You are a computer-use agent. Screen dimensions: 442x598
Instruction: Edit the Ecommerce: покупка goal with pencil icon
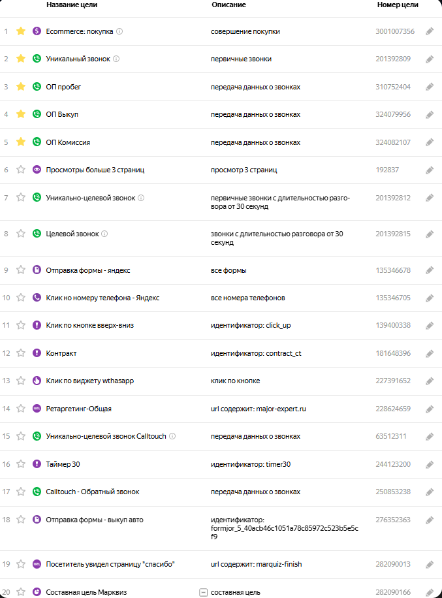coord(430,31)
